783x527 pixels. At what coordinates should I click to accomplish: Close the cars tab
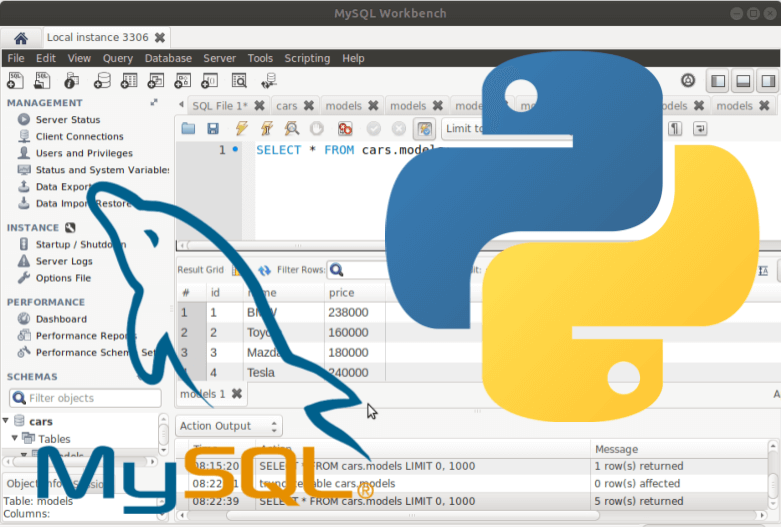(309, 105)
